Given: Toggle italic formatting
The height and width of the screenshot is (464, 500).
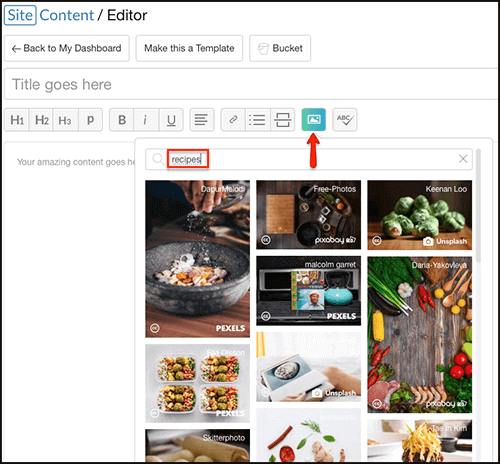Looking at the screenshot, I should pos(146,120).
